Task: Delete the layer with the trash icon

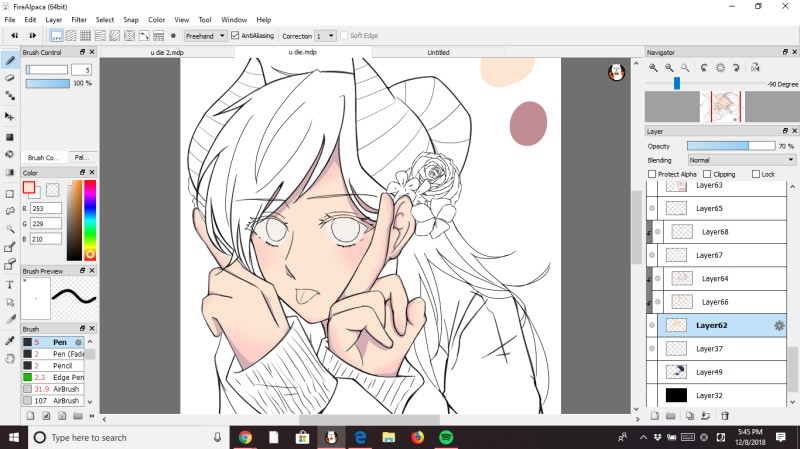Action: click(x=725, y=416)
